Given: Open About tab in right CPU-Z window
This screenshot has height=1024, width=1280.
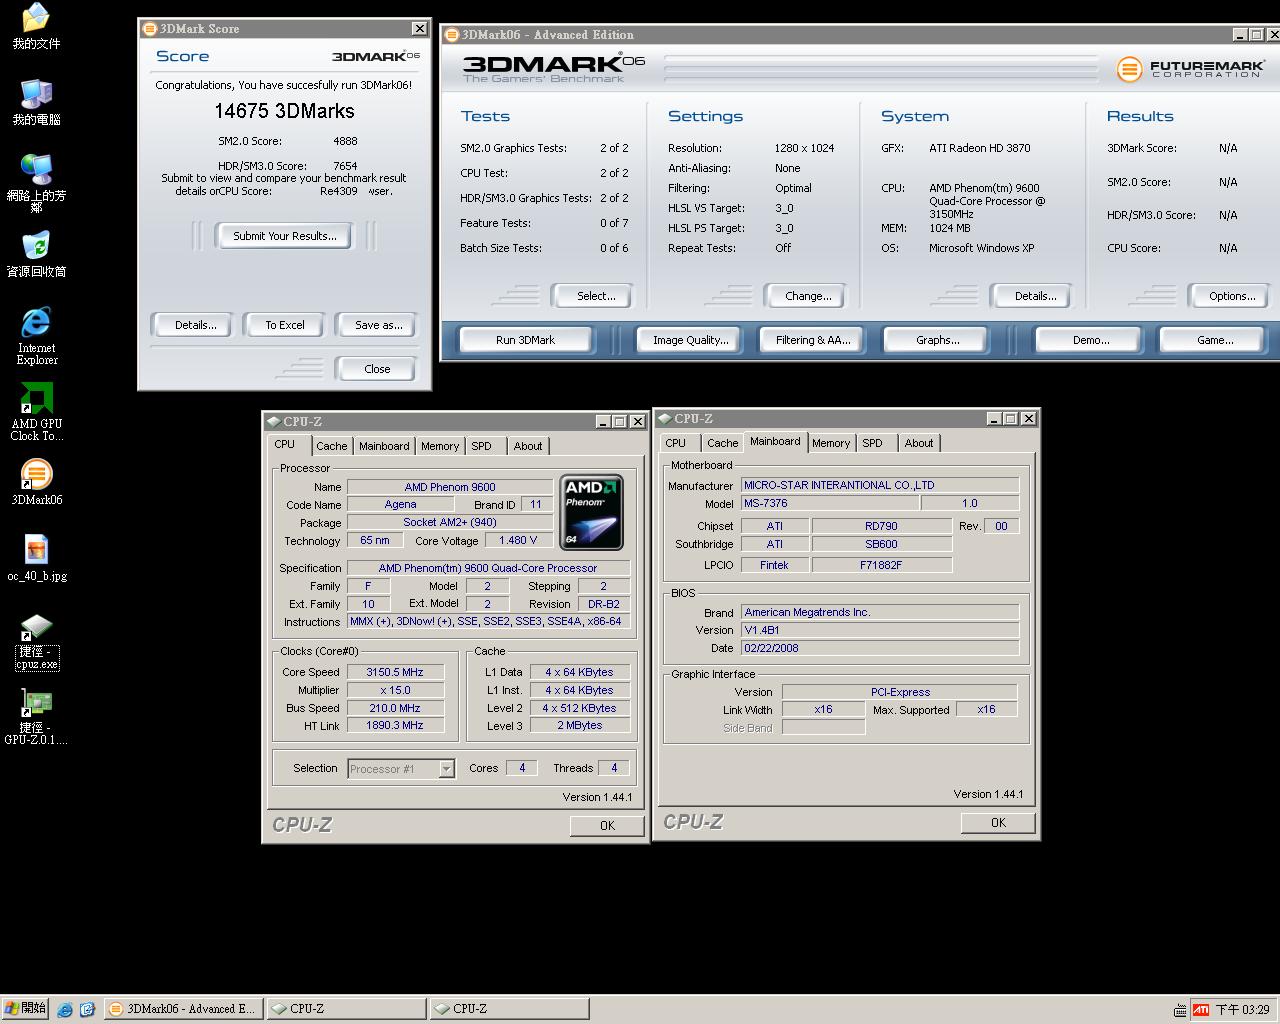Looking at the screenshot, I should pyautogui.click(x=919, y=443).
